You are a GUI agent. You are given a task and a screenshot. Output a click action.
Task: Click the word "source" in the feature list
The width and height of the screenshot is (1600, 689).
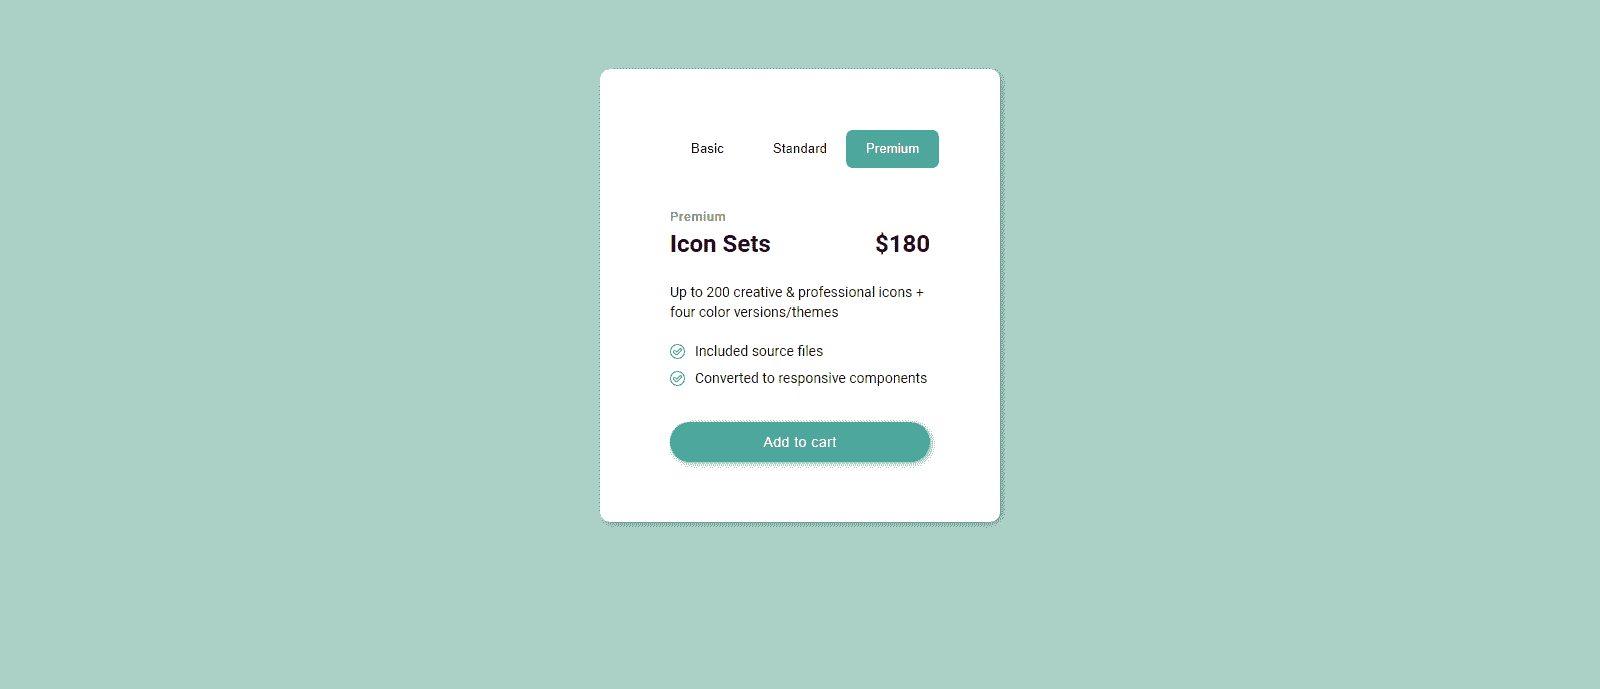772,351
